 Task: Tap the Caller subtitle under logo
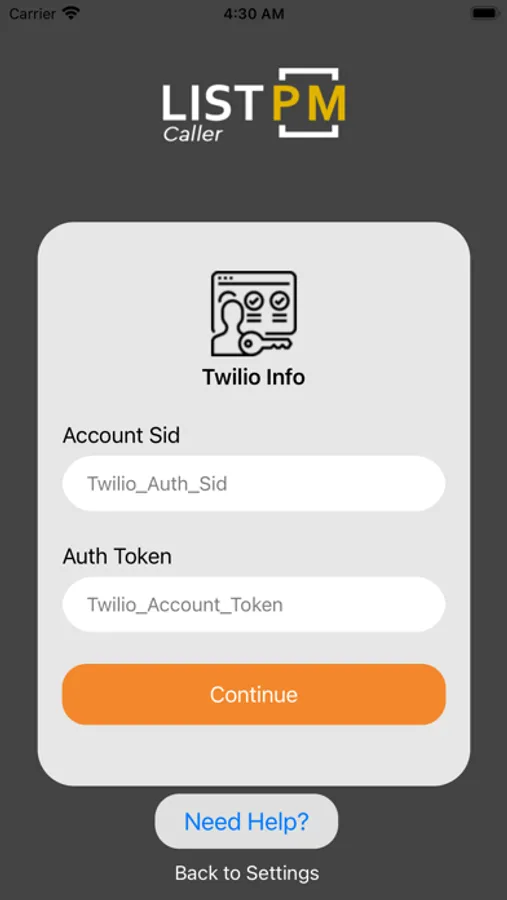(x=192, y=134)
